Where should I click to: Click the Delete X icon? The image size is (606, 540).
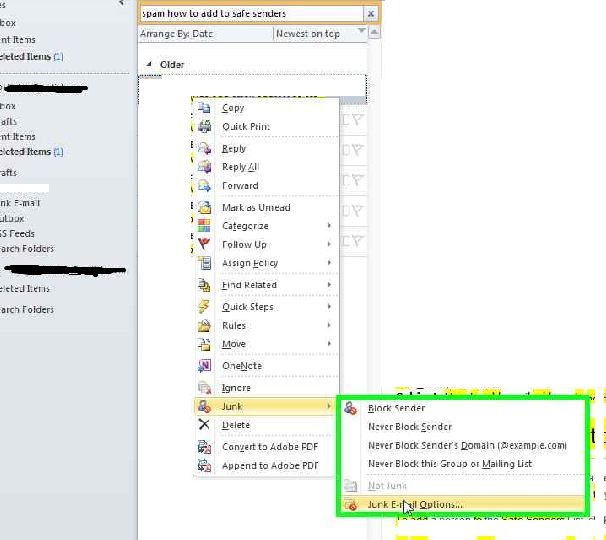(x=205, y=425)
